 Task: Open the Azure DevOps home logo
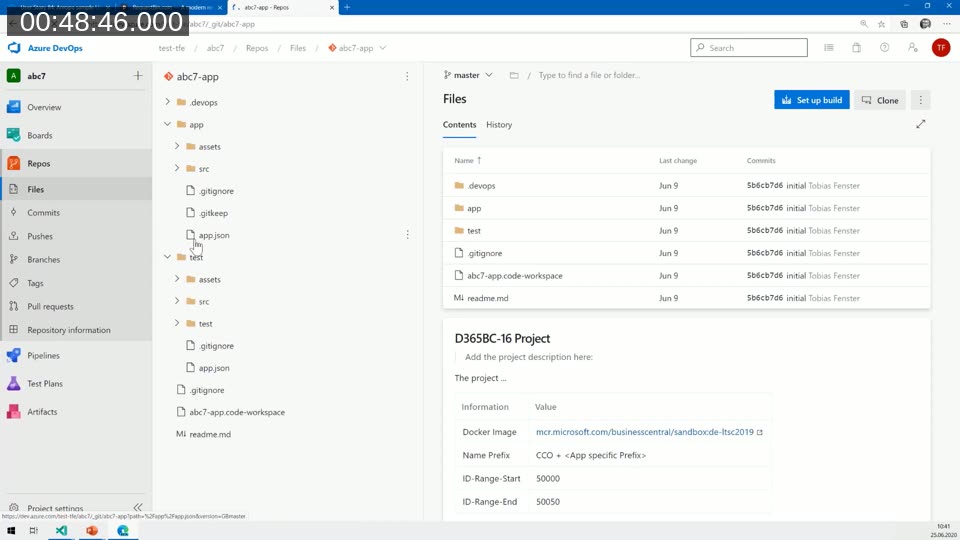tap(45, 48)
